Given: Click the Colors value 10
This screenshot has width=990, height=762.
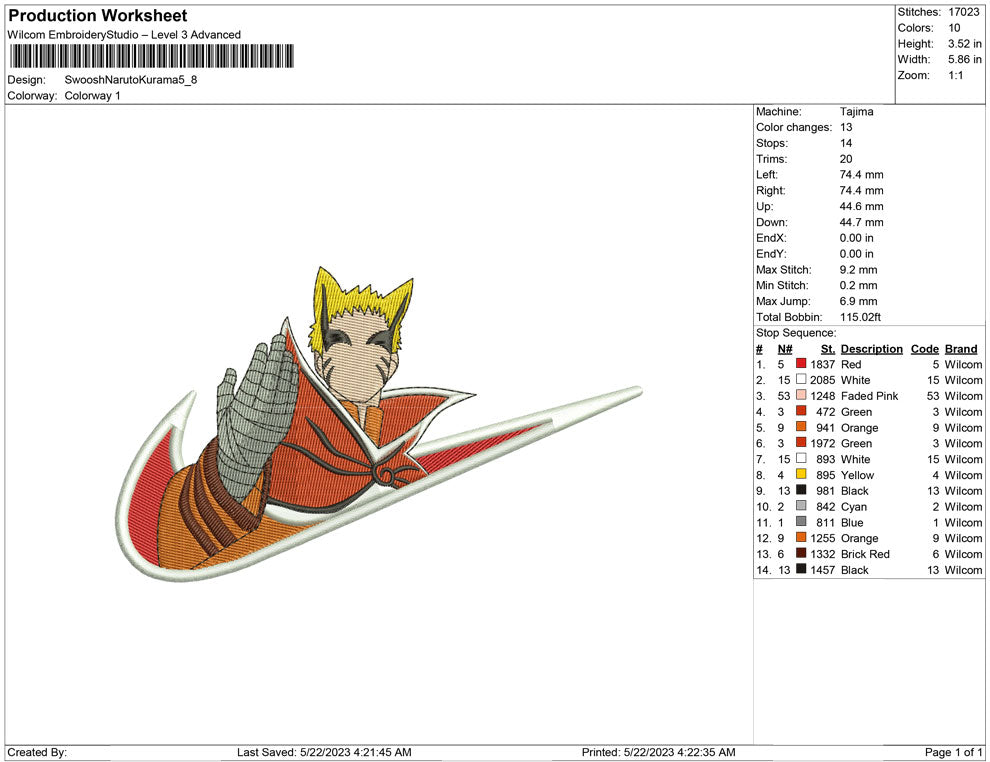Looking at the screenshot, I should (x=954, y=28).
